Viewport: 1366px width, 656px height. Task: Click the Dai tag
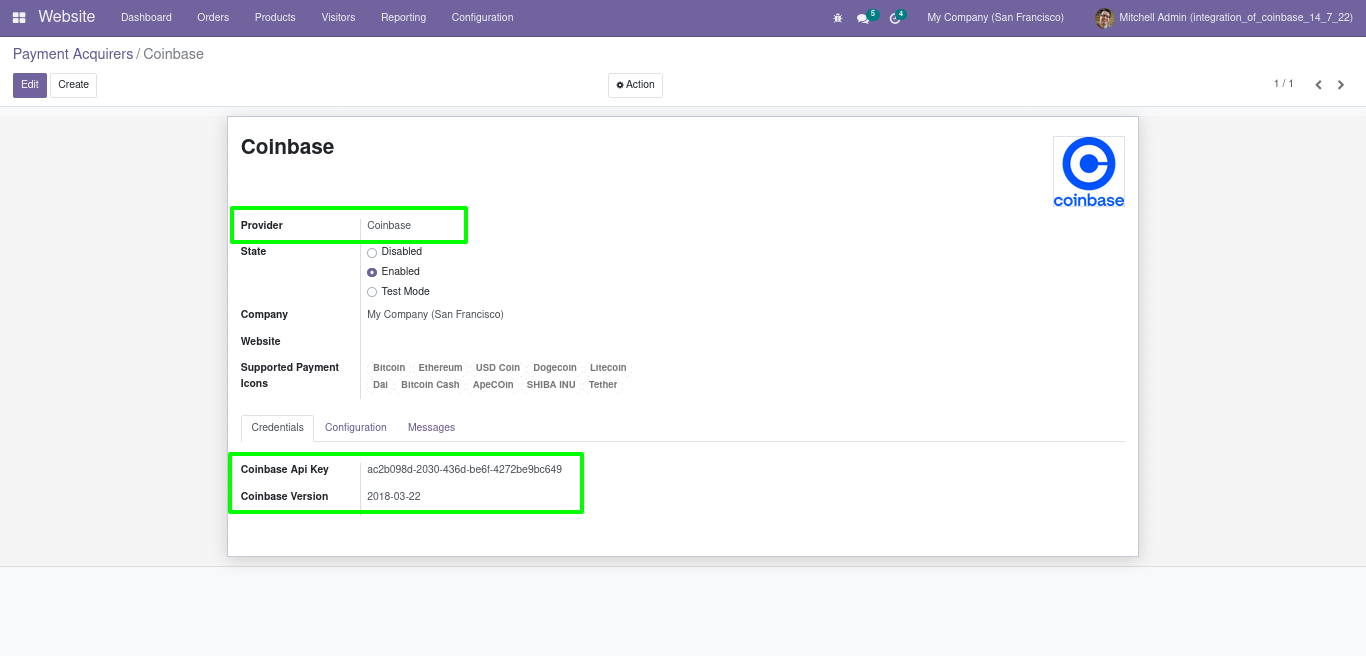pos(380,385)
